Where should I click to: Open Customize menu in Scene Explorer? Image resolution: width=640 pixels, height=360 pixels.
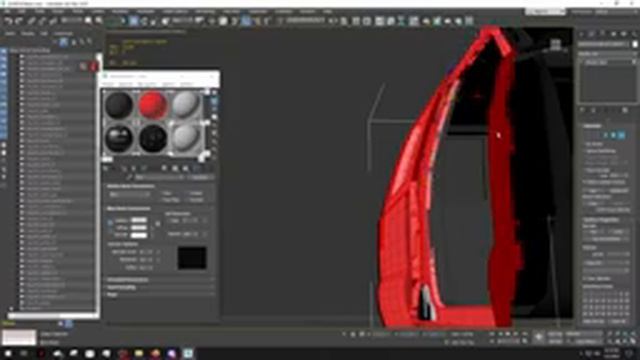pyautogui.click(x=63, y=33)
